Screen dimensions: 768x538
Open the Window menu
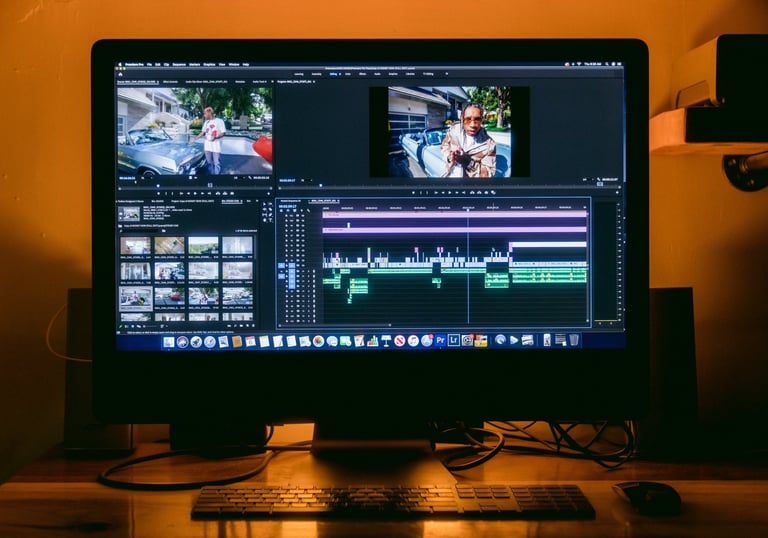(234, 65)
